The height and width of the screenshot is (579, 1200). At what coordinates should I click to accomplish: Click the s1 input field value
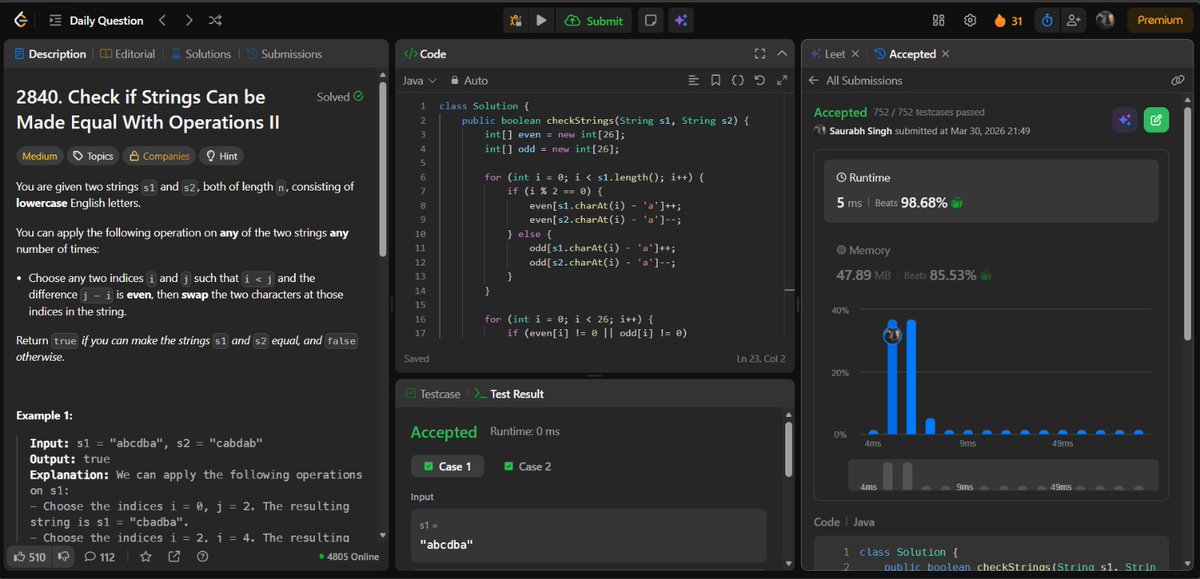click(588, 544)
